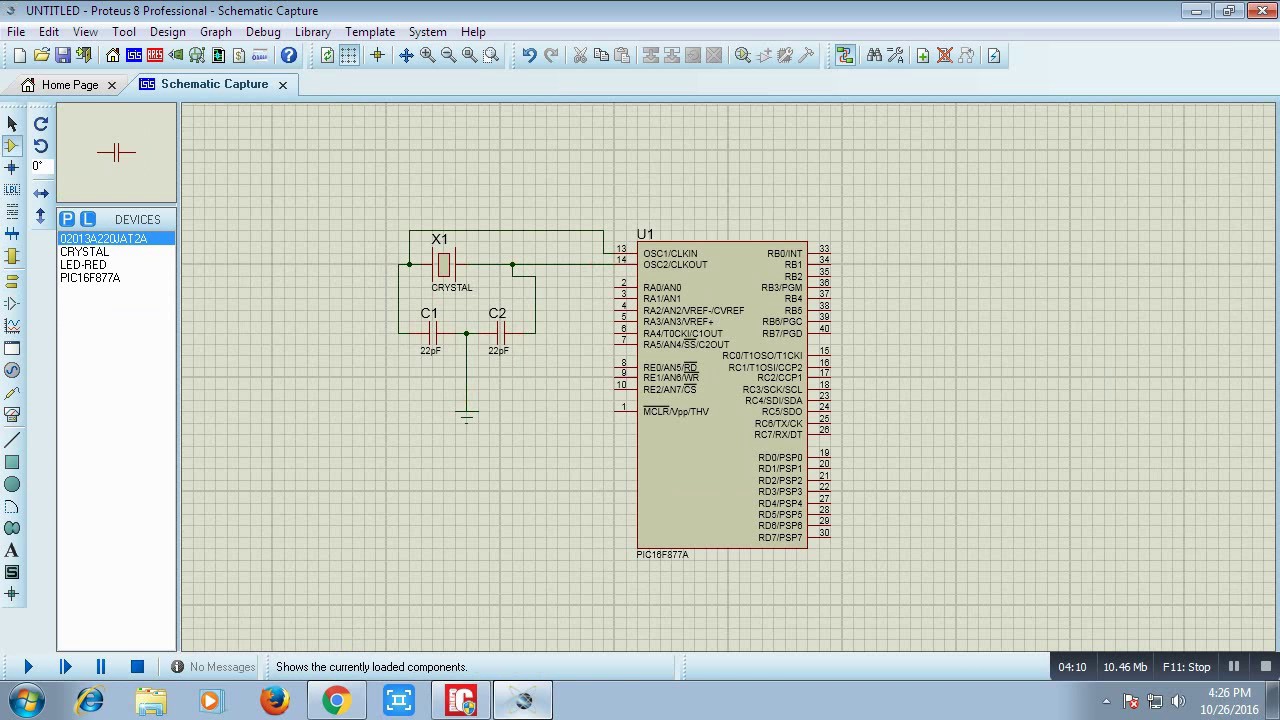Open the ARES PCB Layout icon
The height and width of the screenshot is (720, 1280).
[154, 55]
